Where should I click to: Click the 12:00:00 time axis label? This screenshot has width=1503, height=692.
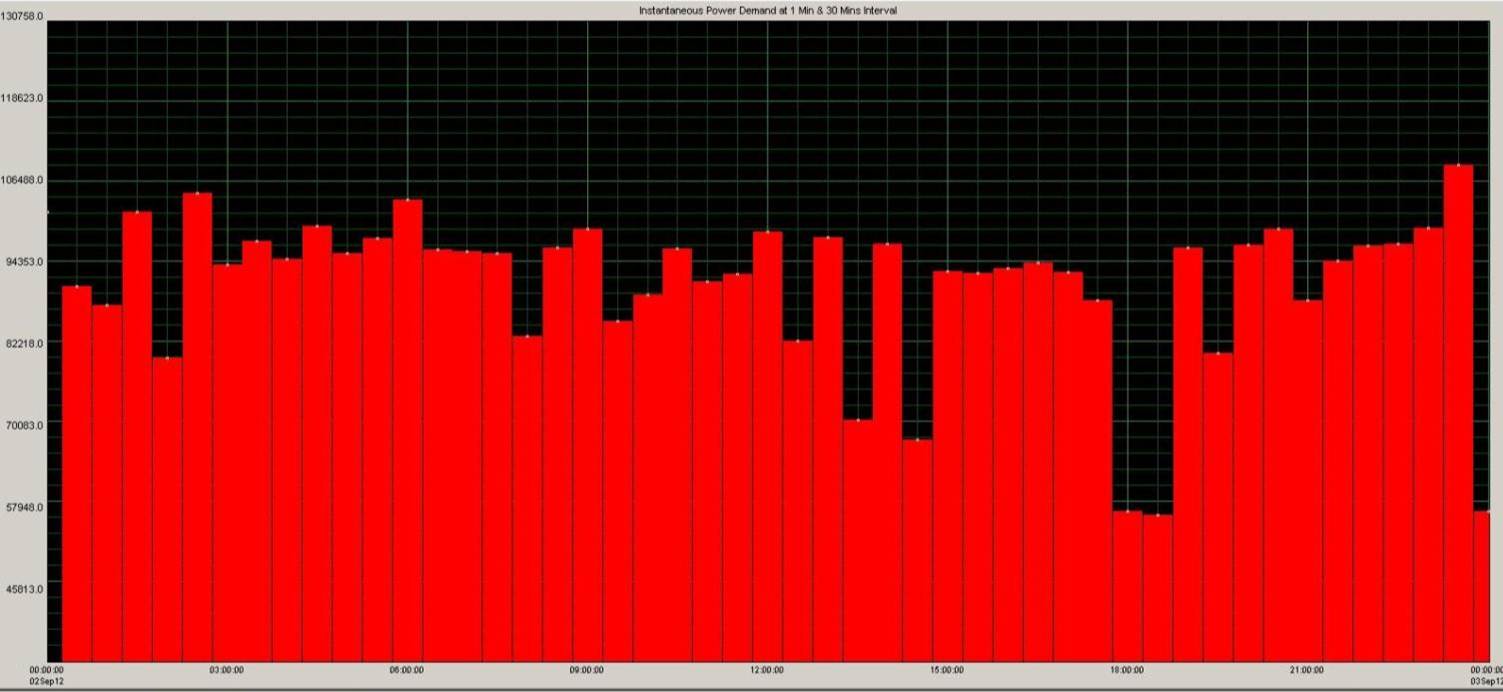pyautogui.click(x=767, y=670)
